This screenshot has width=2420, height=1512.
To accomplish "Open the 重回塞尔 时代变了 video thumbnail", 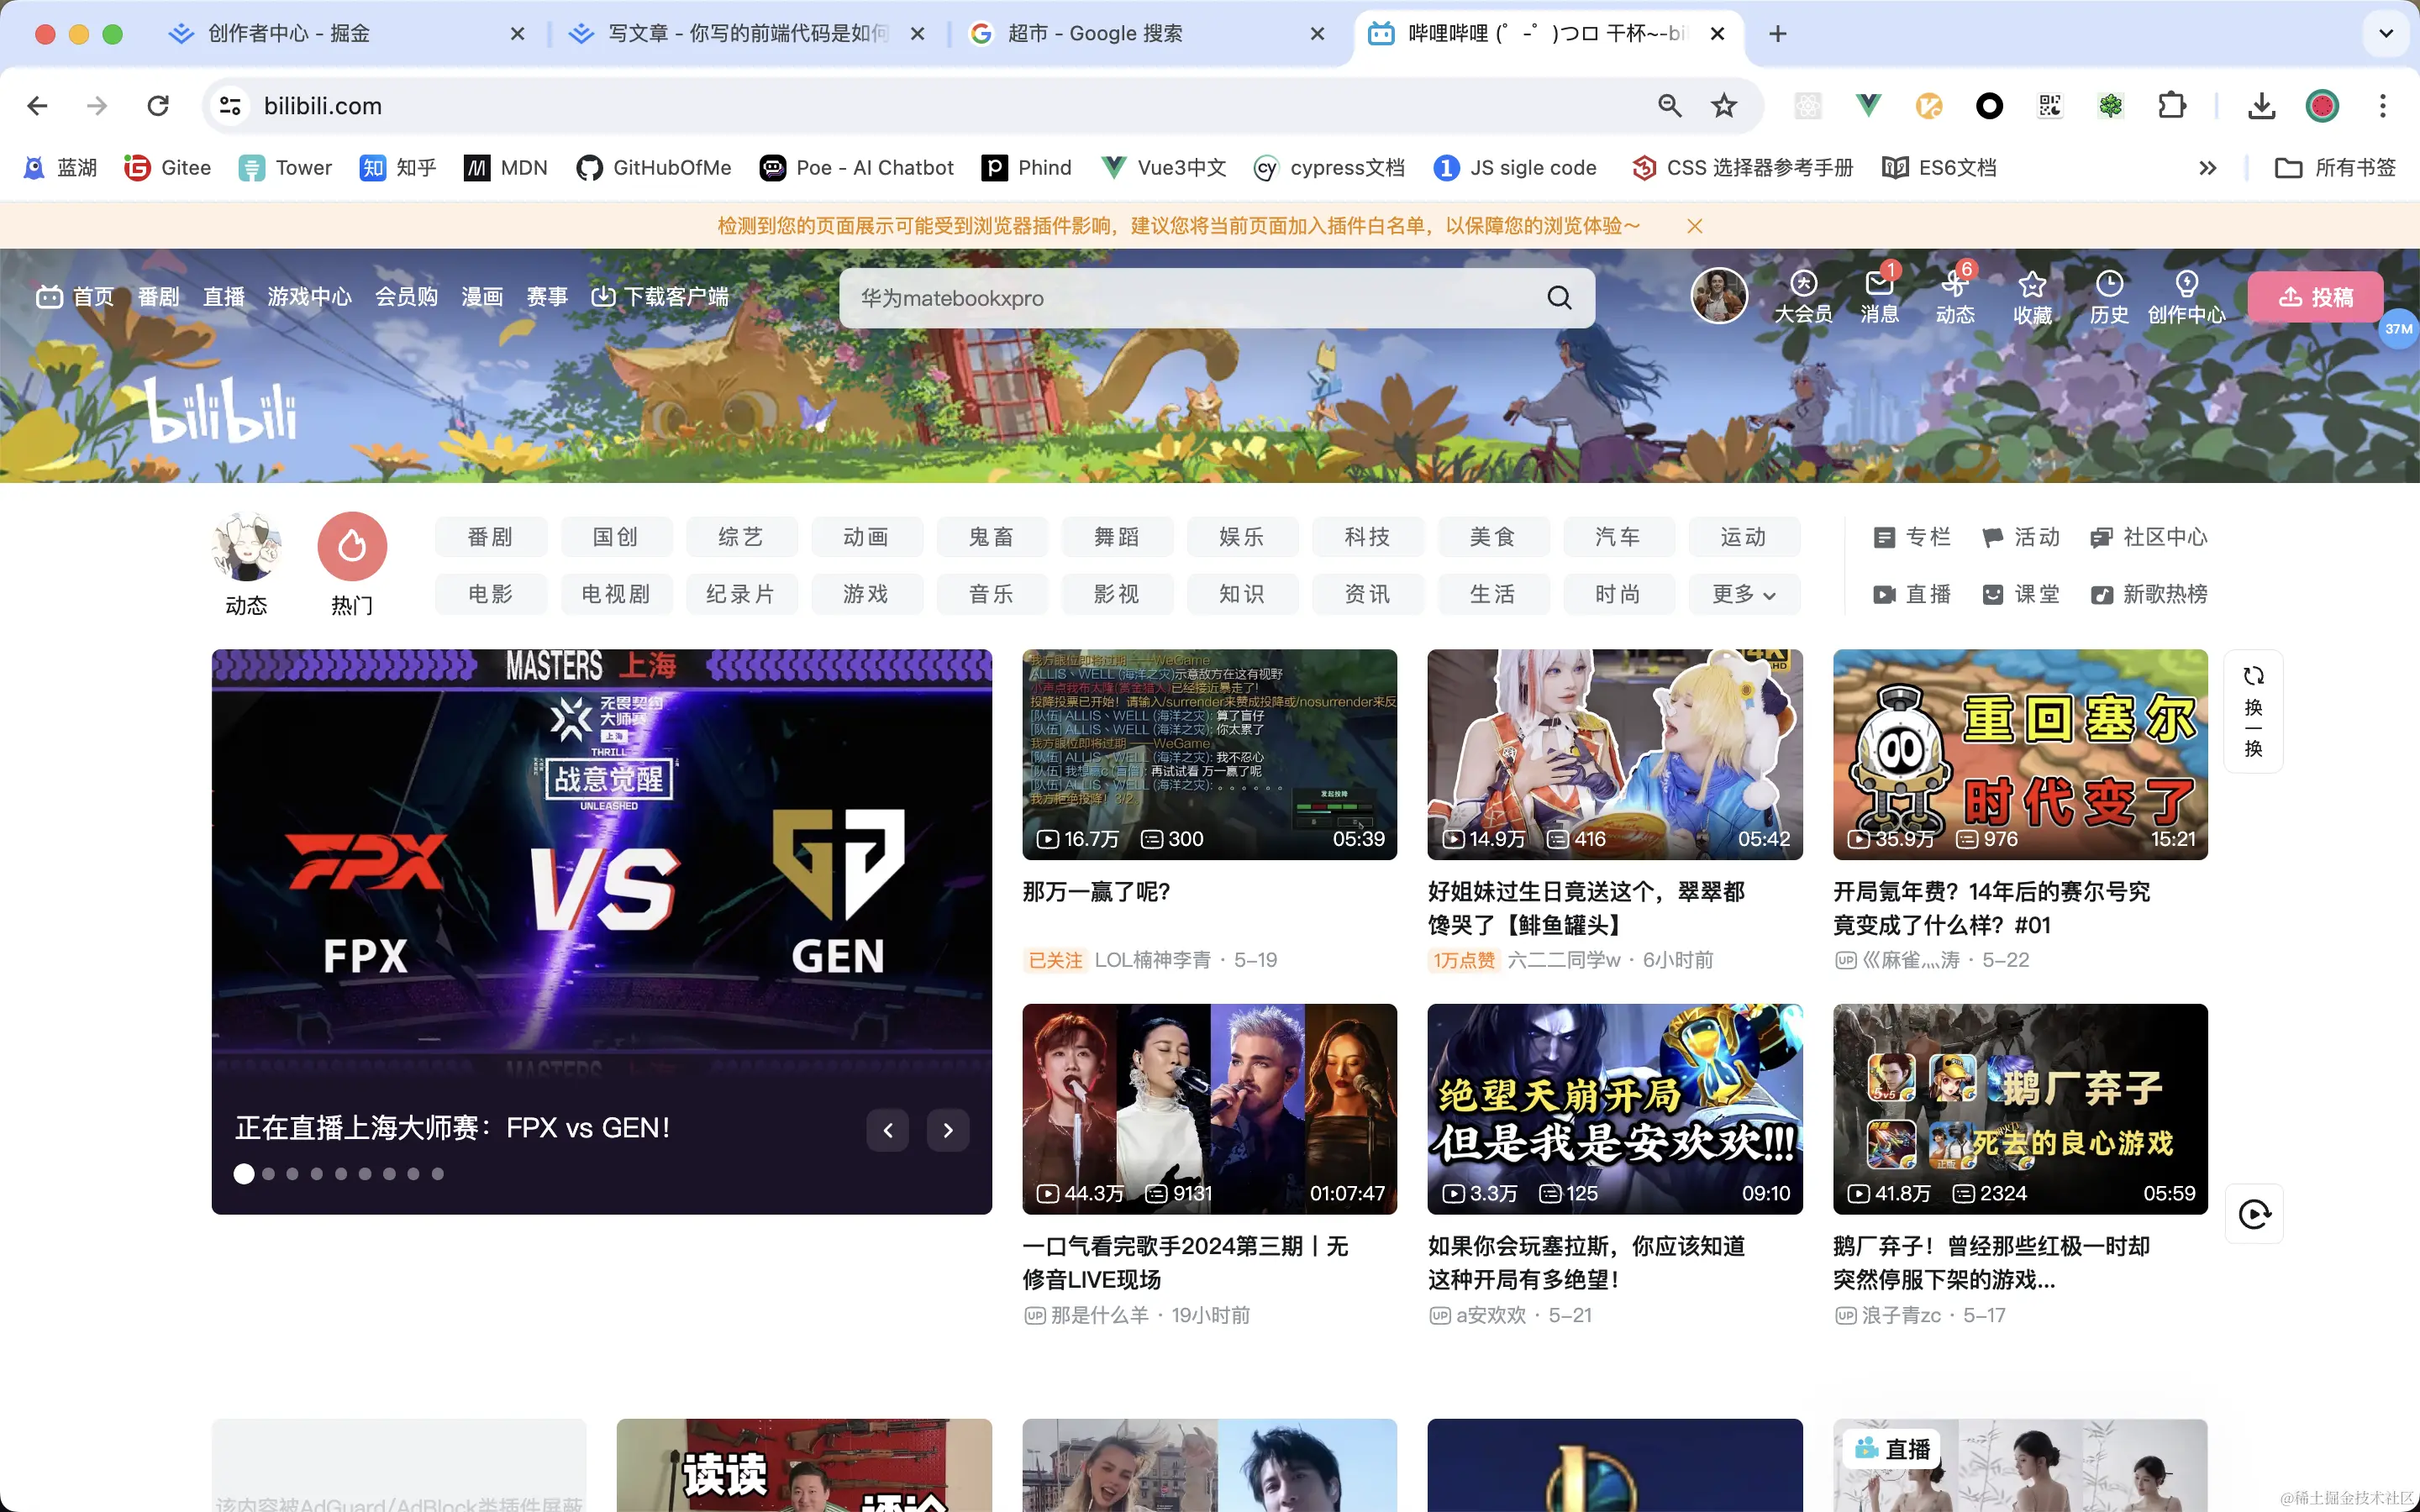I will [2020, 755].
